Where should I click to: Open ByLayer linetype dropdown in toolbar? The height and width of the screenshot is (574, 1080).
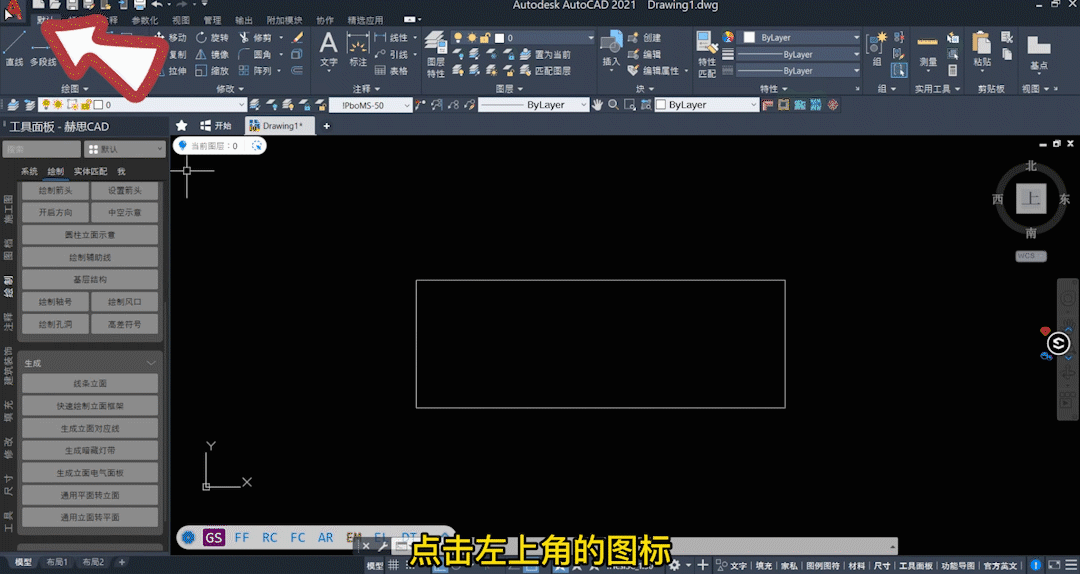[x=533, y=105]
